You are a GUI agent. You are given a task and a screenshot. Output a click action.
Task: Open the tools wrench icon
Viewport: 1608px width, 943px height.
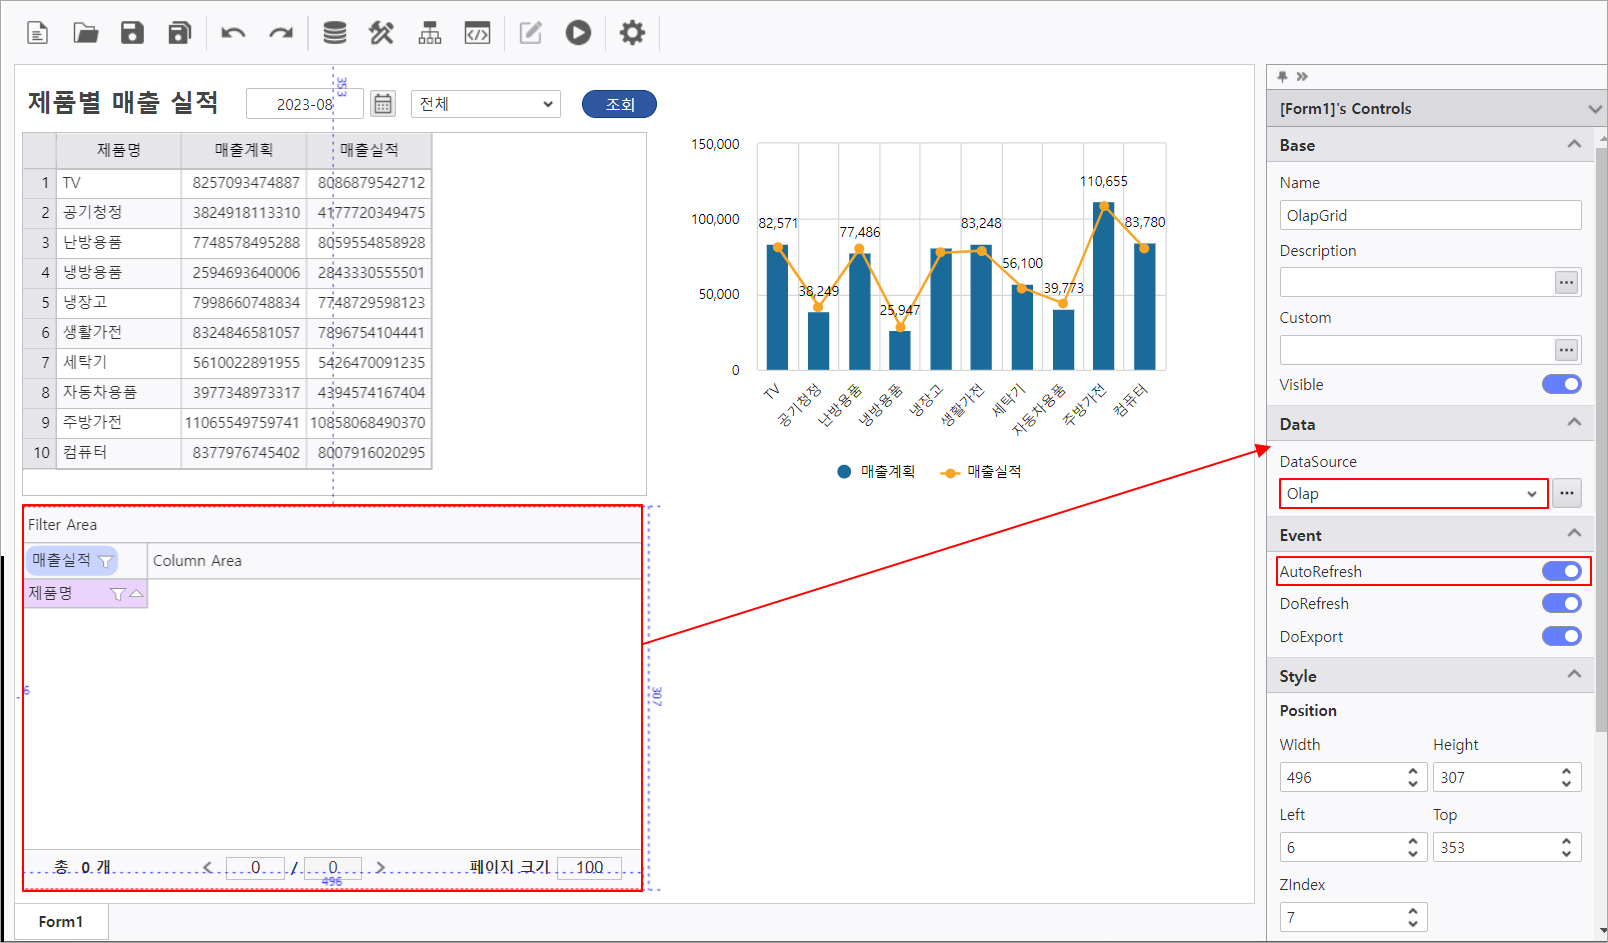tap(381, 33)
